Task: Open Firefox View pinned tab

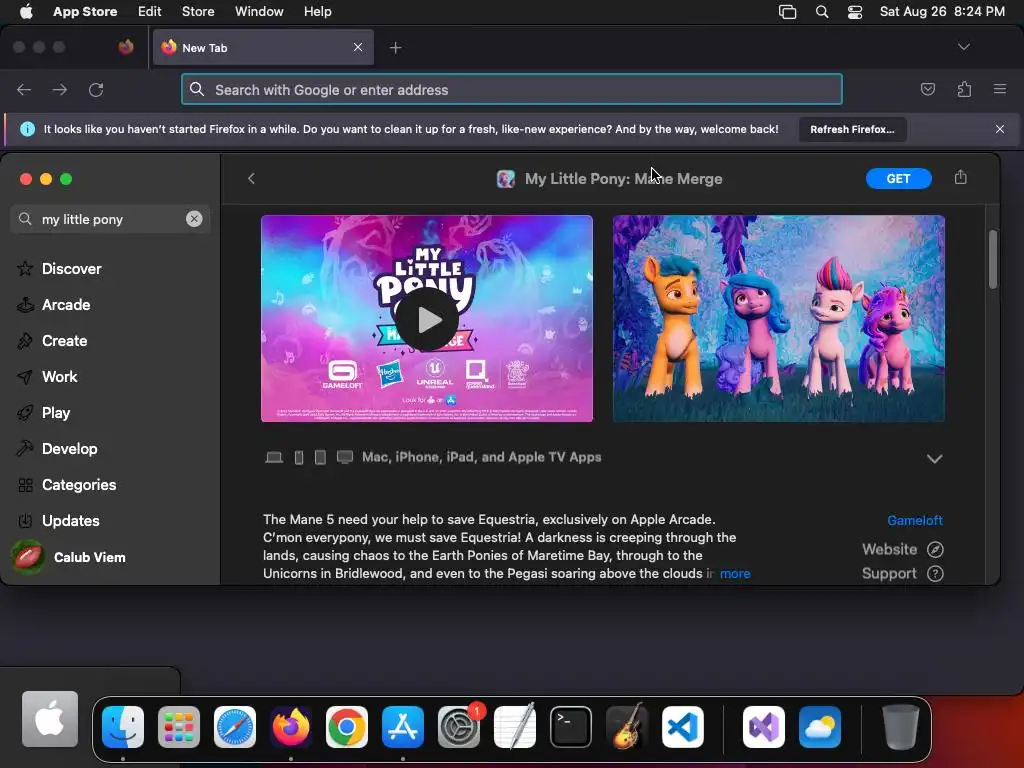Action: point(126,47)
